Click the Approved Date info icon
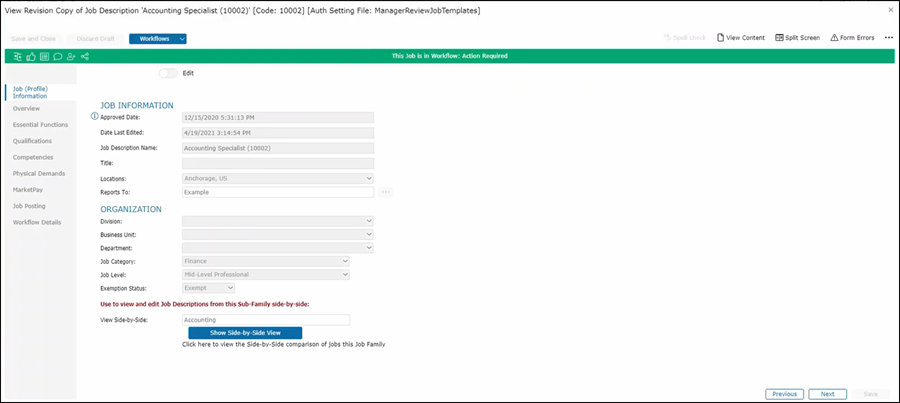Screen dimensions: 900x403 (x=95, y=117)
